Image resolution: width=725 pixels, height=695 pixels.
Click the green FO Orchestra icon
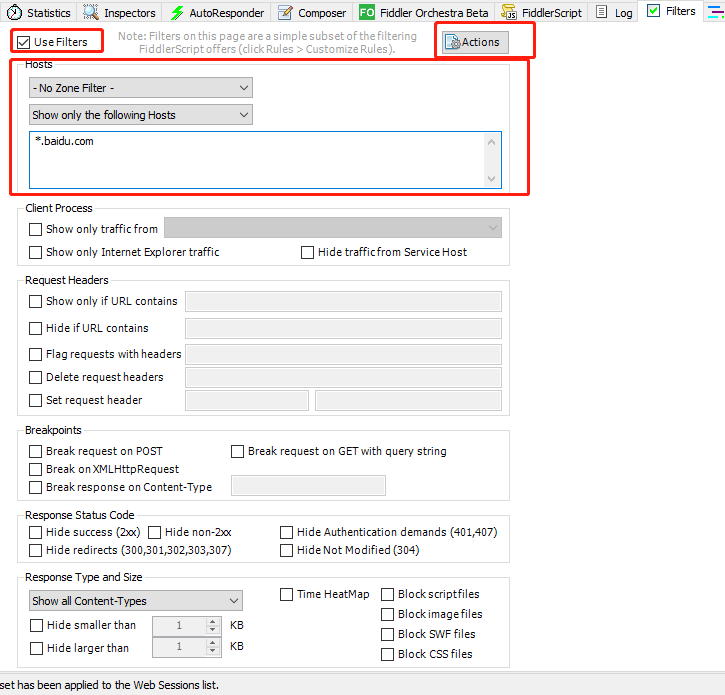tap(367, 13)
